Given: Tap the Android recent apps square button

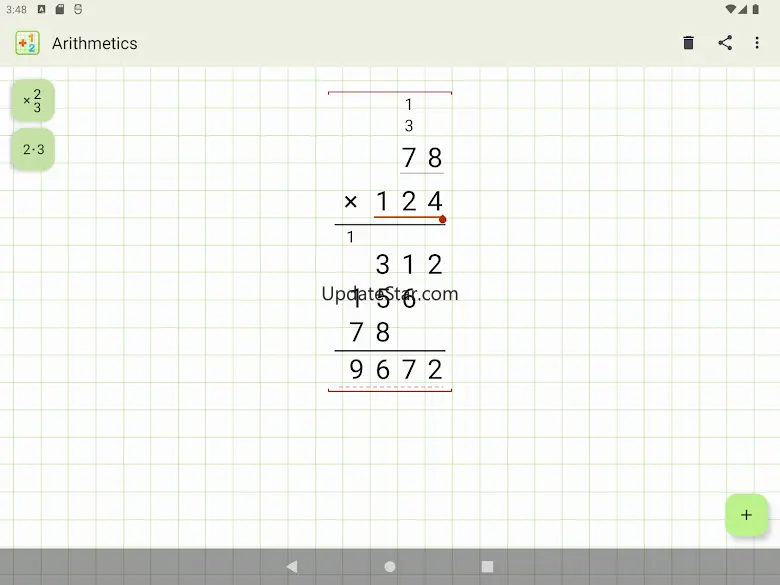Looking at the screenshot, I should point(488,567).
